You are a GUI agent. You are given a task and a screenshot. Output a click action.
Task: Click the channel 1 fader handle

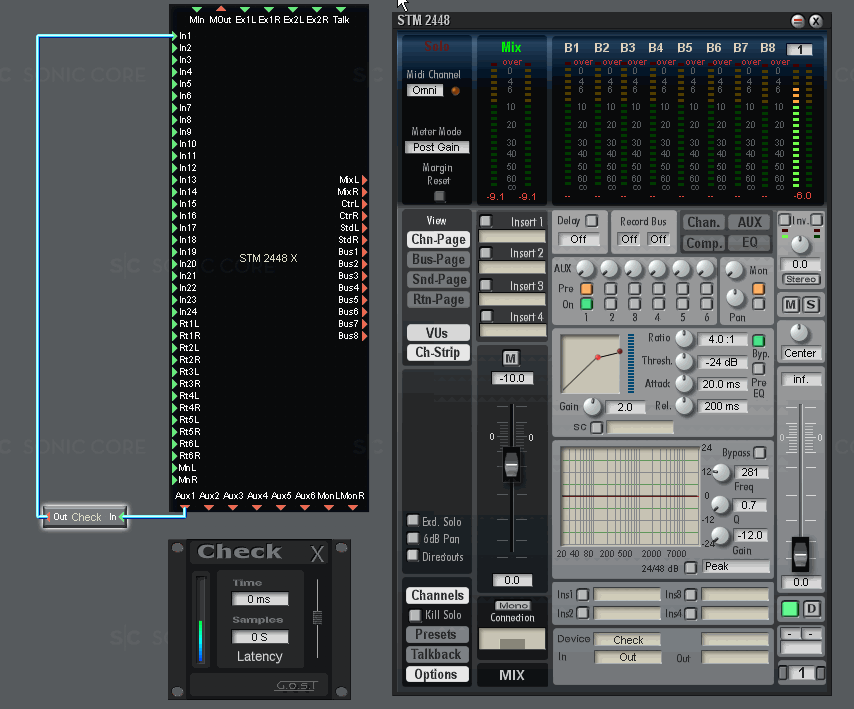click(x=800, y=554)
